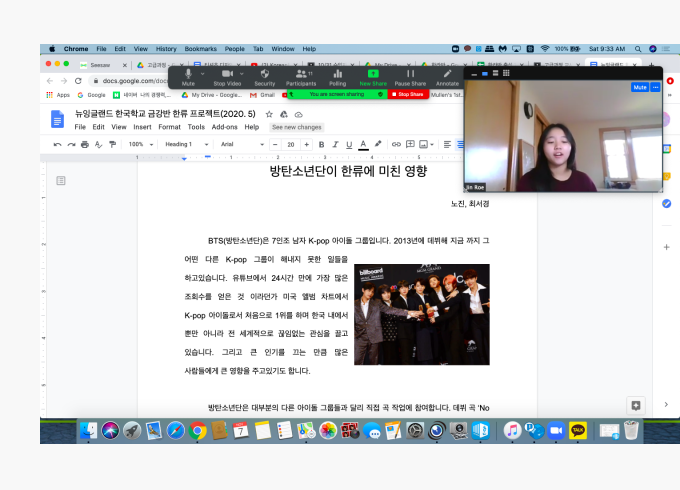Click the See new changes link
Viewport: 680px width, 490px height.
click(297, 127)
